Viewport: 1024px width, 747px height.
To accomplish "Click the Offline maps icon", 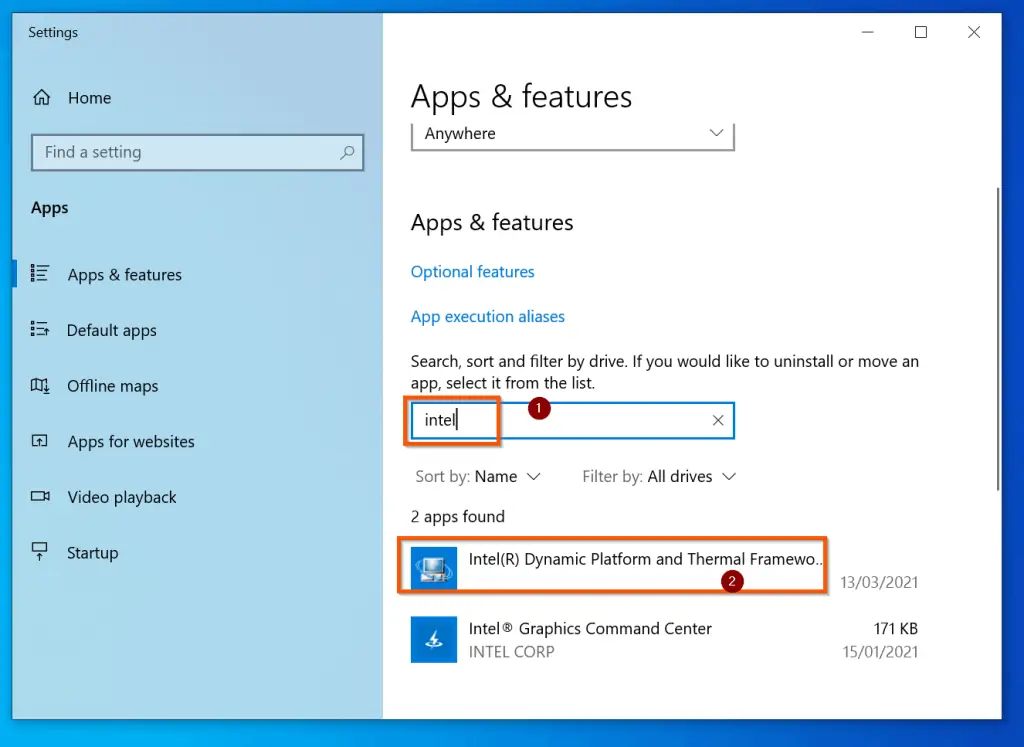I will (x=40, y=386).
